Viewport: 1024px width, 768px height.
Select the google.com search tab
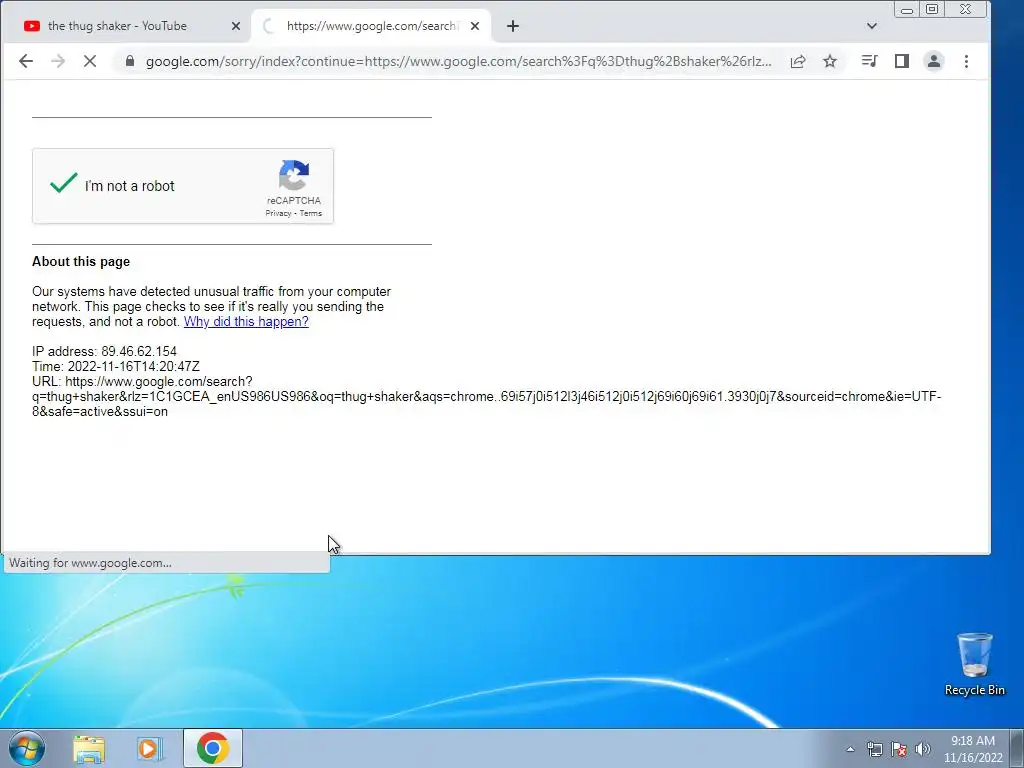pos(372,26)
